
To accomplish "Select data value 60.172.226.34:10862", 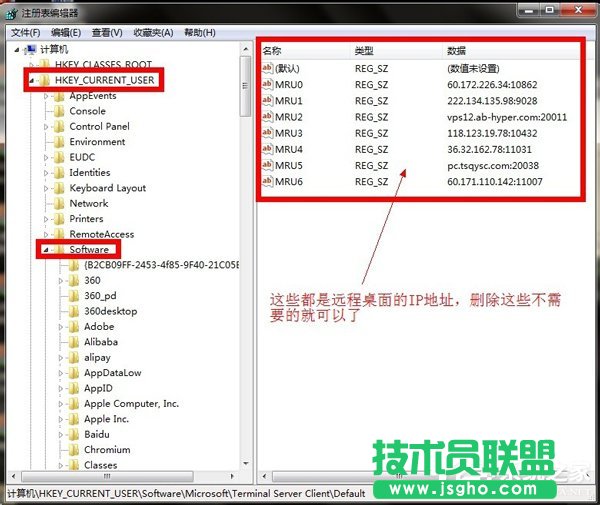I will 492,85.
